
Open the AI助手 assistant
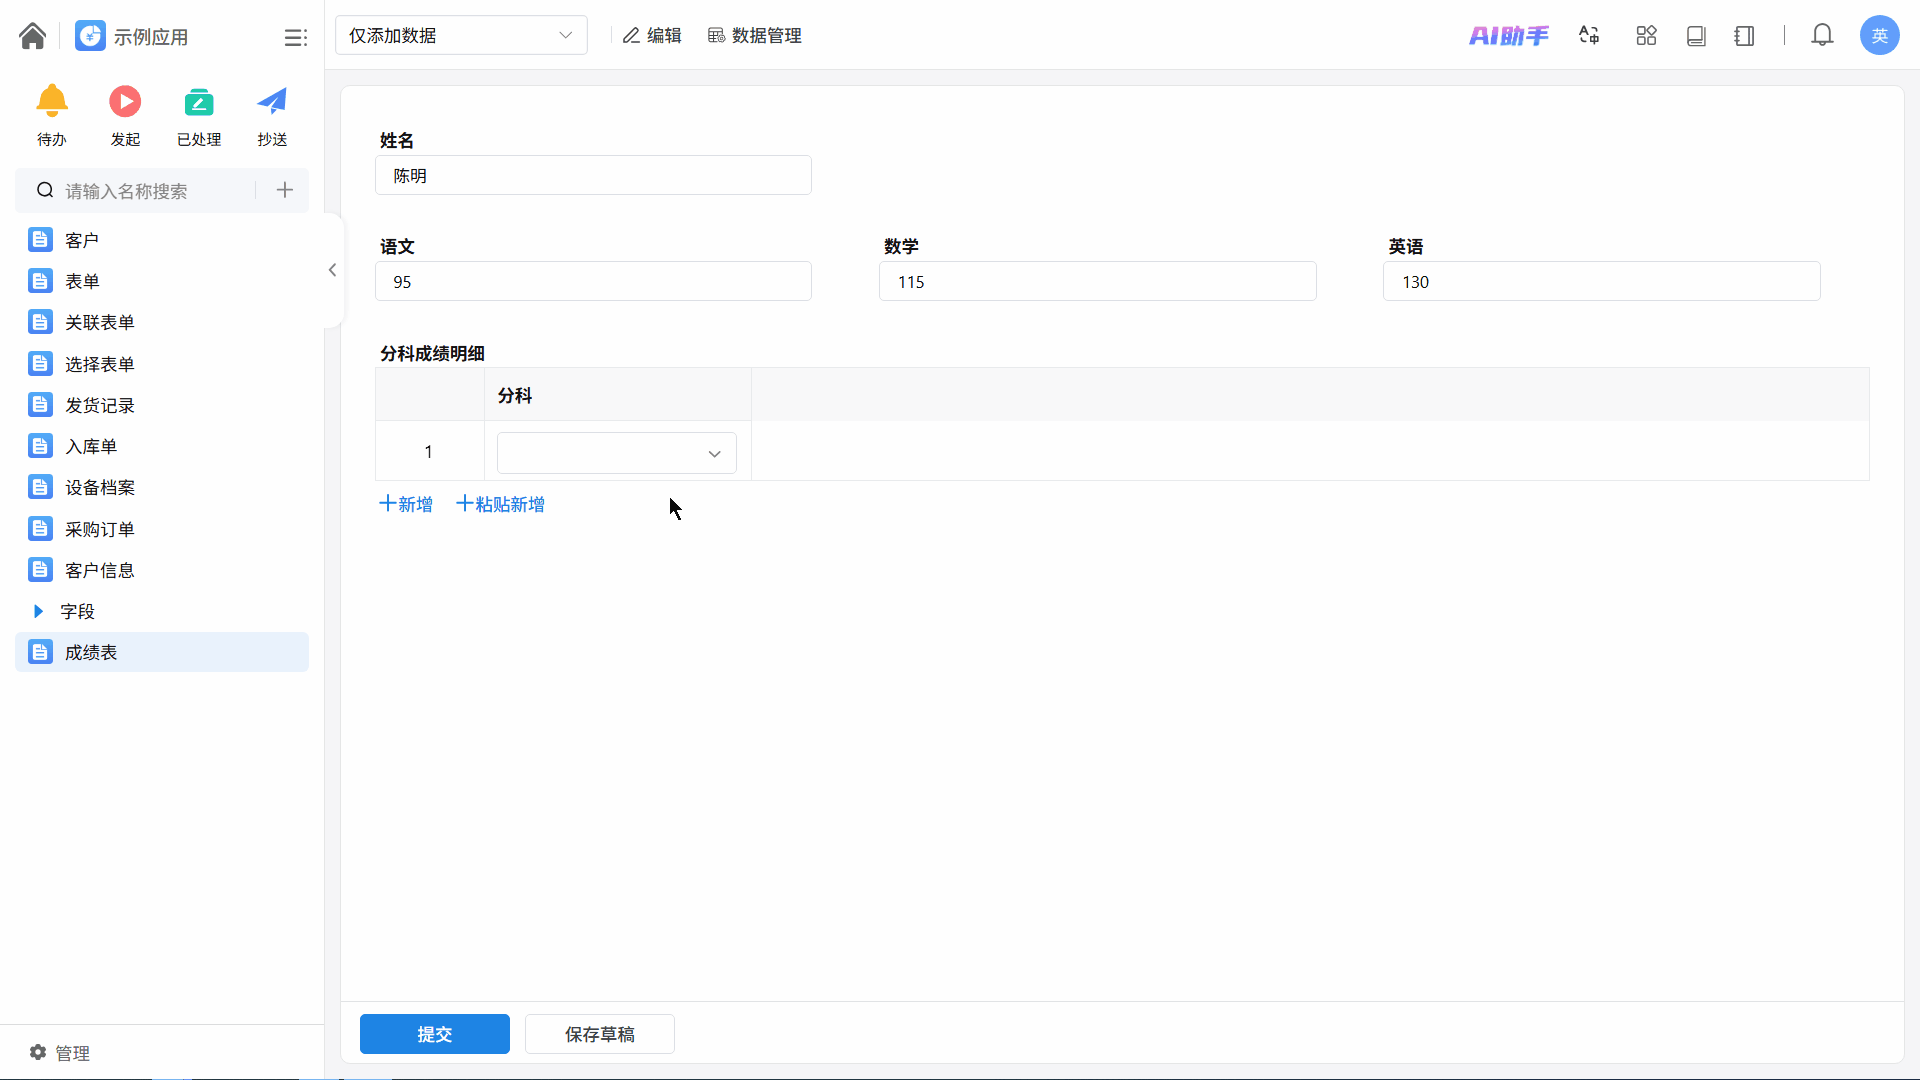[x=1508, y=36]
